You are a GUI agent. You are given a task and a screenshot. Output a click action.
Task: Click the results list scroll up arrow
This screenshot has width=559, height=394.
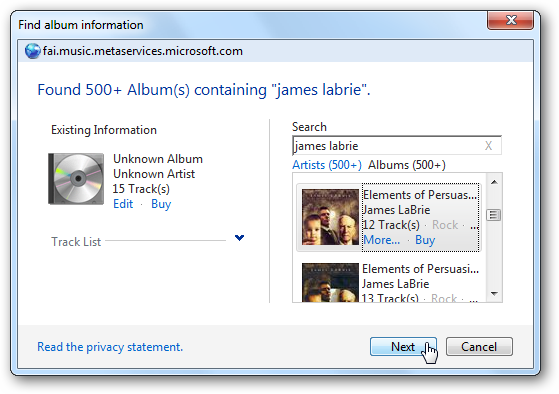pos(494,182)
